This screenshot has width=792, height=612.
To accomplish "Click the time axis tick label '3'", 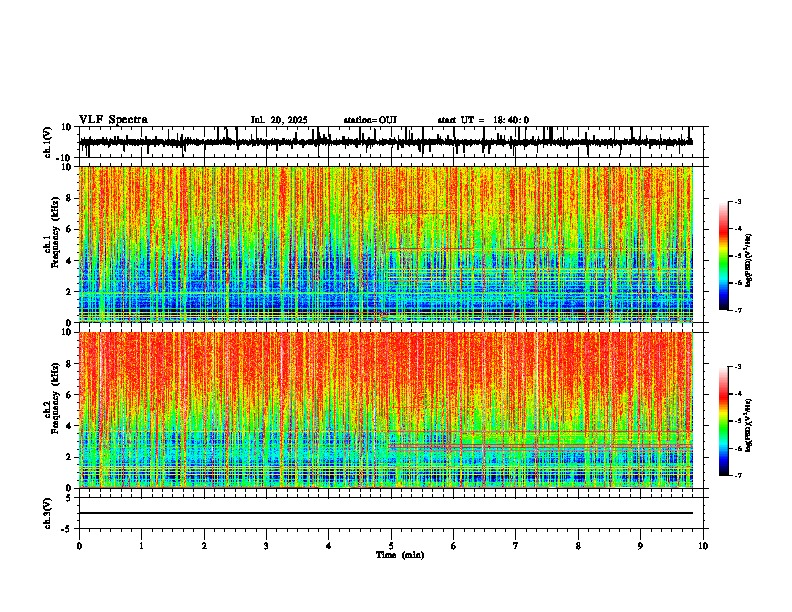I will tap(266, 546).
